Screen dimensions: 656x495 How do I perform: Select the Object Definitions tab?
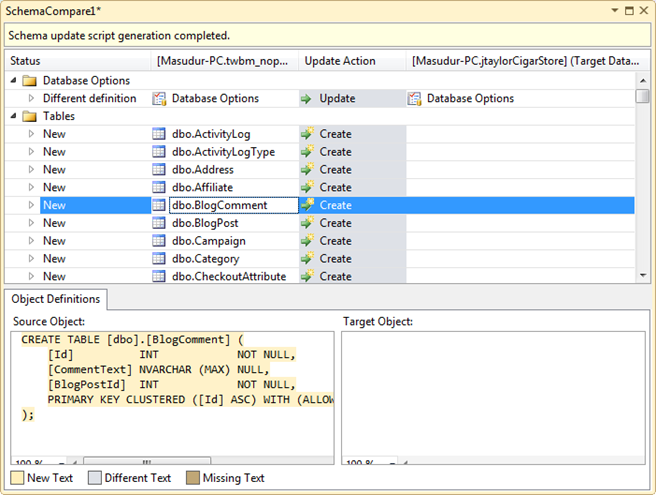56,299
